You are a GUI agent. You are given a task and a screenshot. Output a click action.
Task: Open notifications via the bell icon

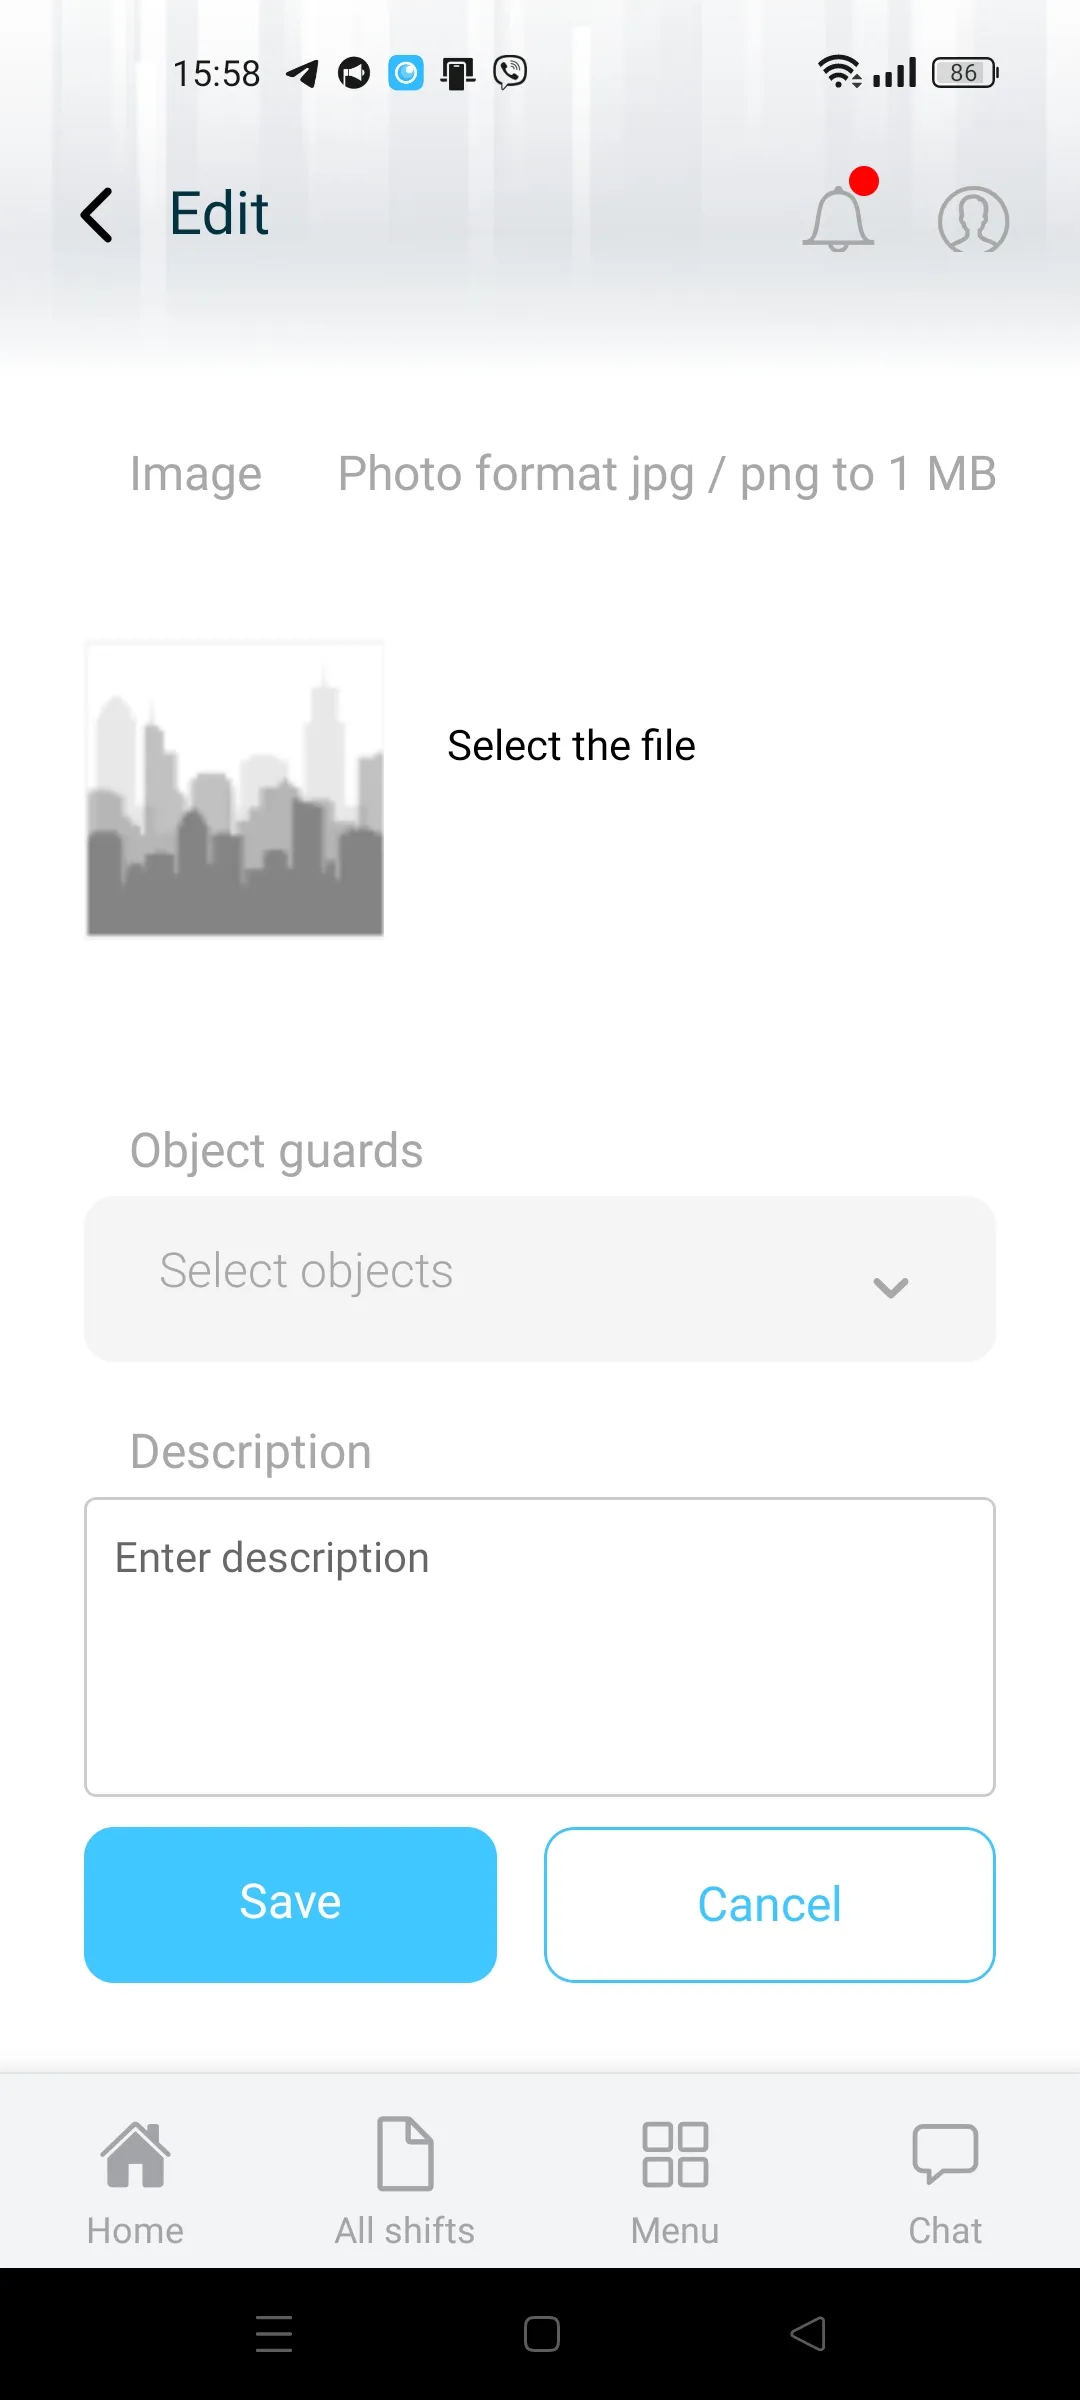(x=839, y=218)
